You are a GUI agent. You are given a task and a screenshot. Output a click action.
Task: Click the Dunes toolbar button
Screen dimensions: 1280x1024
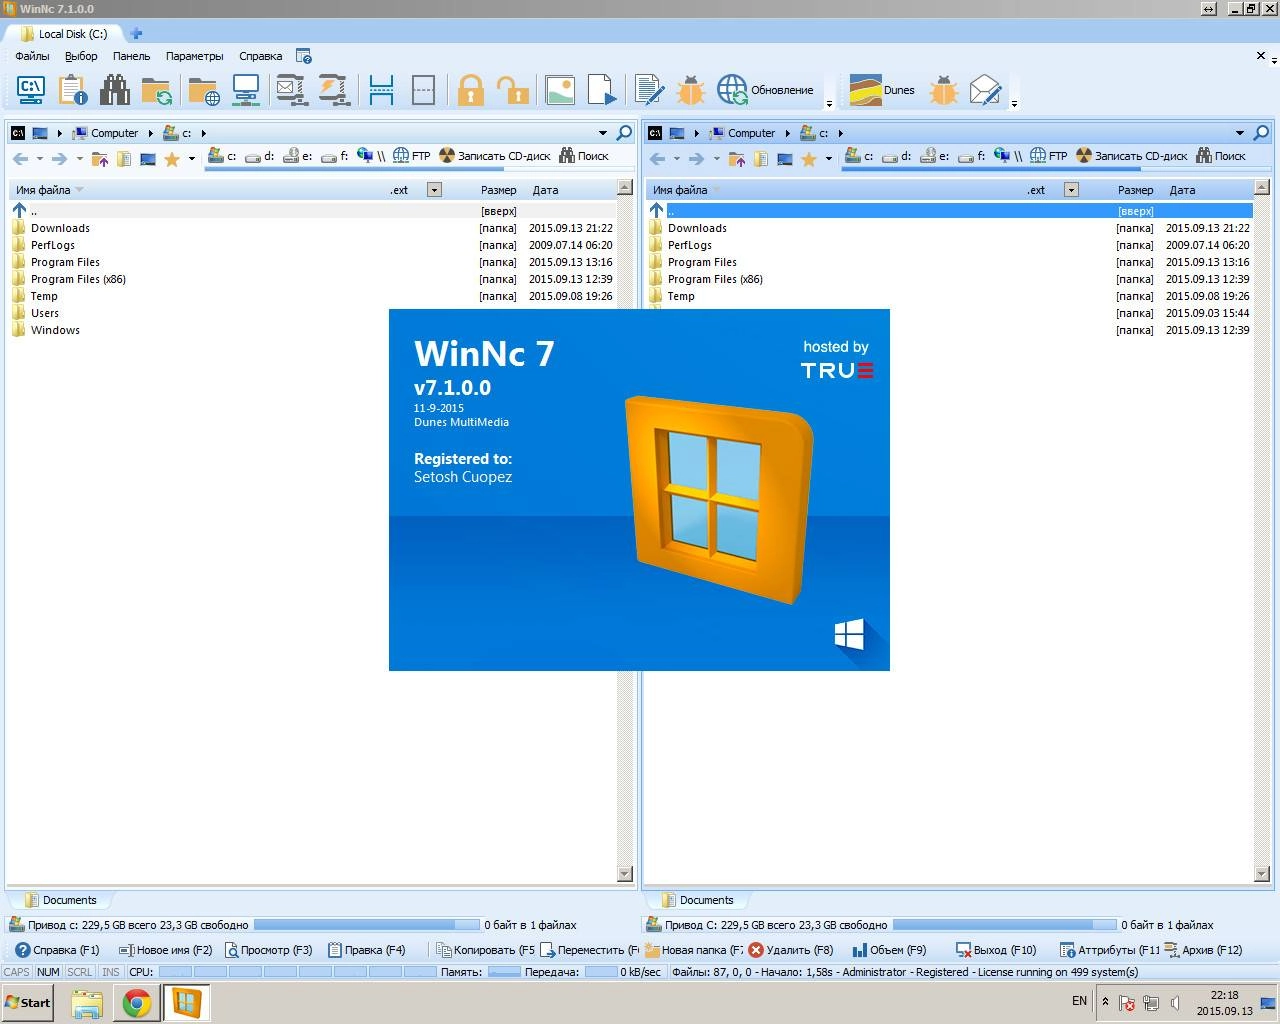coord(882,90)
